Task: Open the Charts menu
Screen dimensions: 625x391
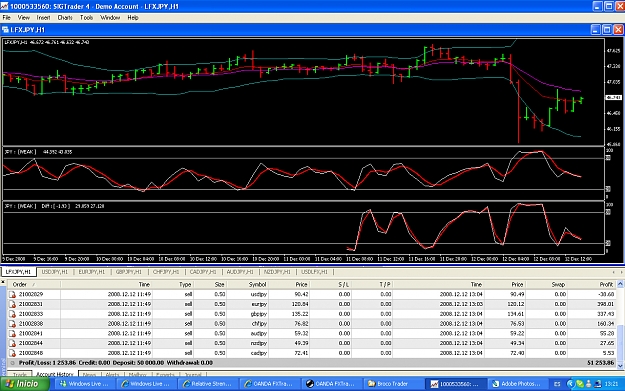Action: [x=65, y=18]
